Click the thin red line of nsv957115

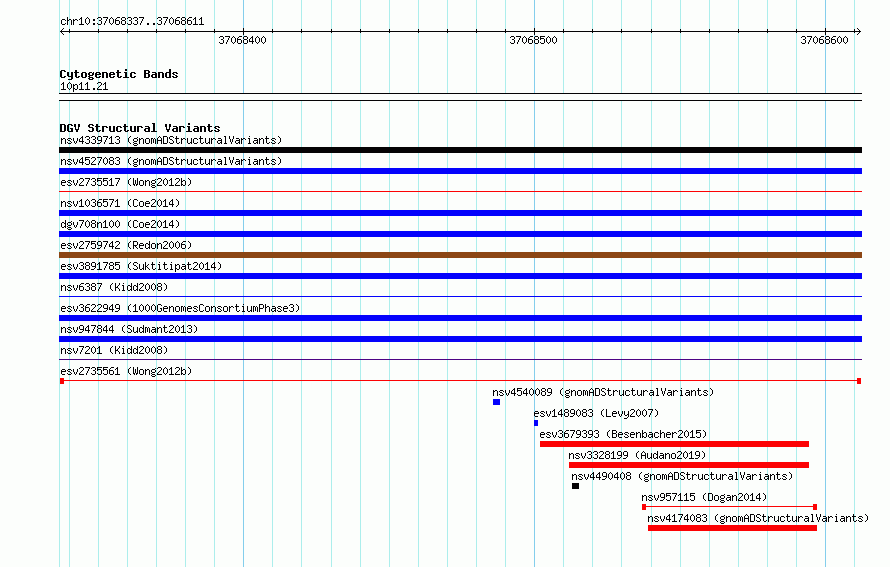[x=729, y=507]
